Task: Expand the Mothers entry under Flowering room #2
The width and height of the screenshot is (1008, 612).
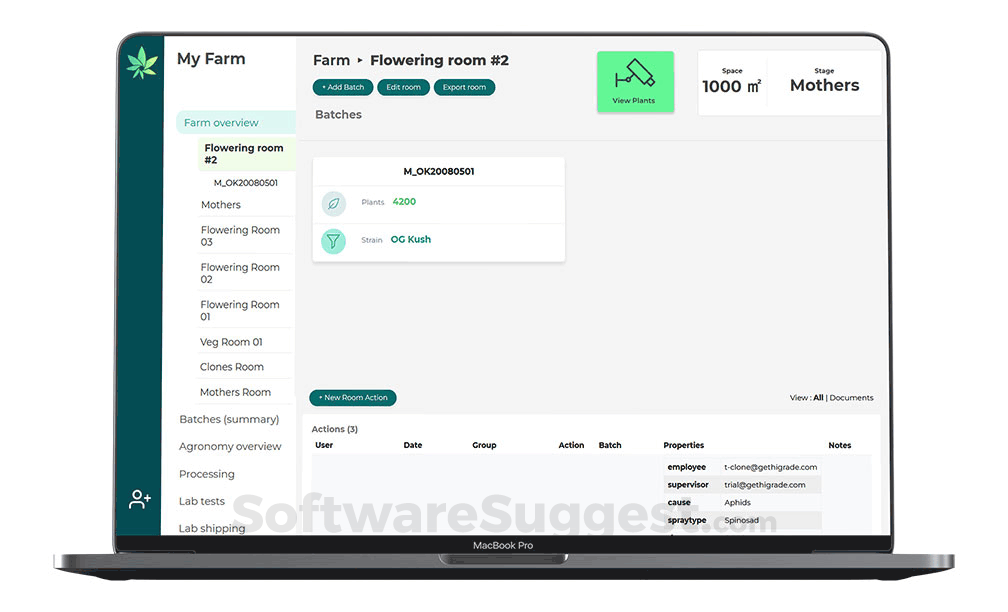Action: coord(220,204)
